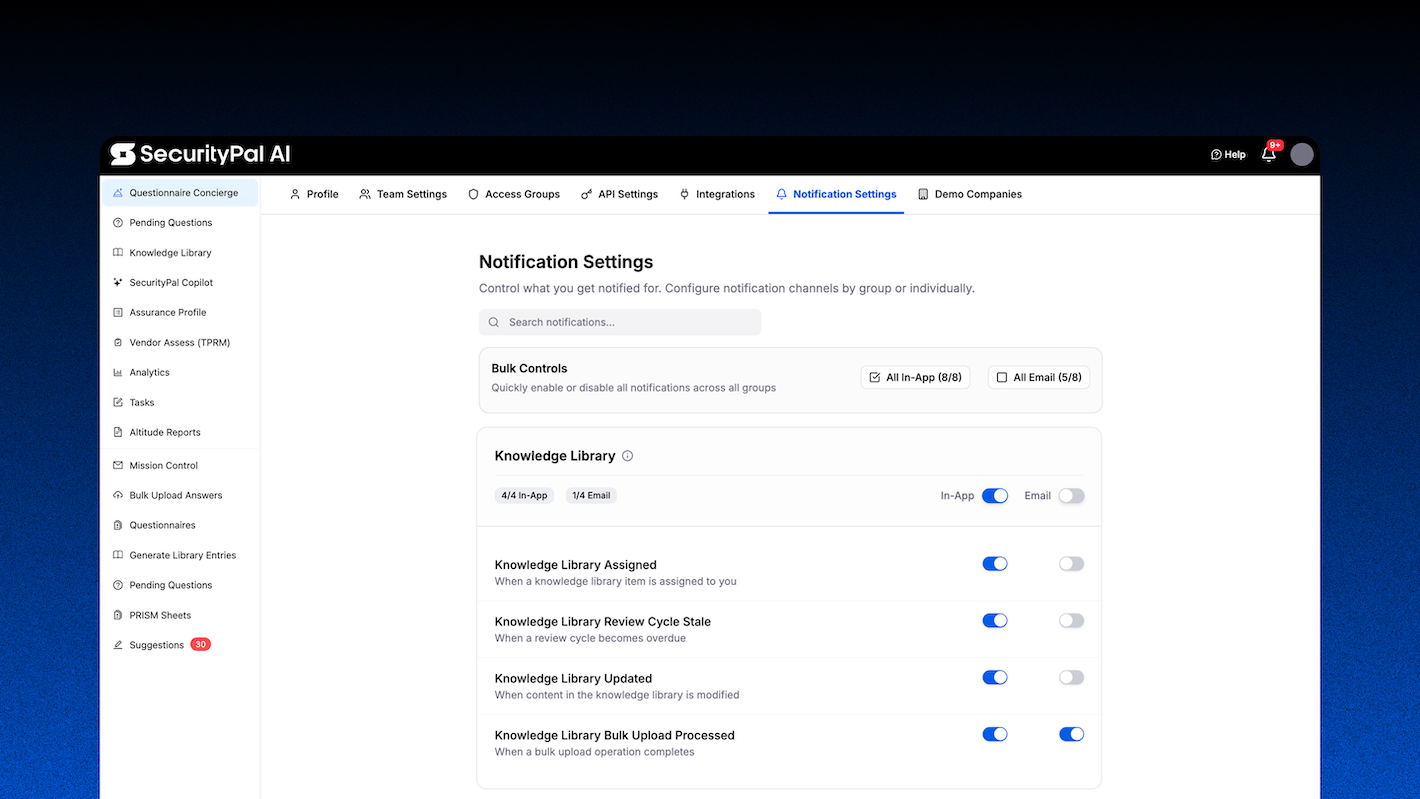Image resolution: width=1420 pixels, height=799 pixels.
Task: Click the Notification Settings page heading
Action: coord(566,262)
